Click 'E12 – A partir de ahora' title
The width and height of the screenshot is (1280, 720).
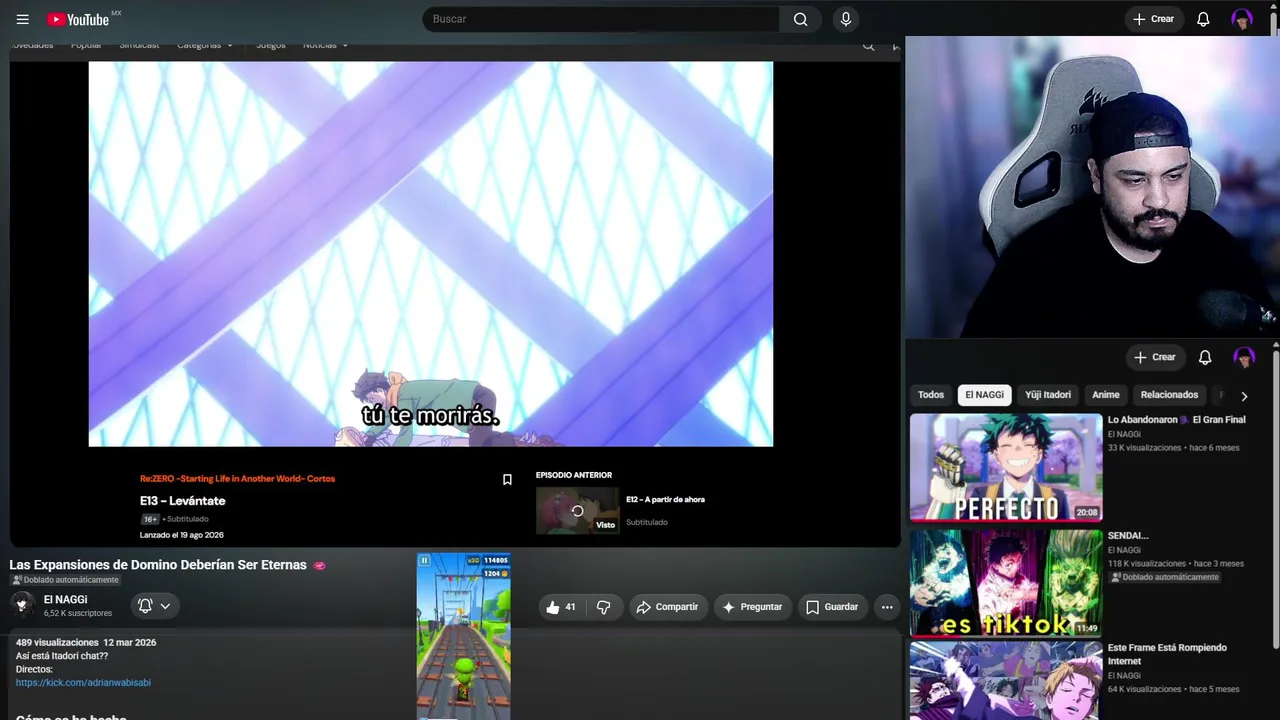(665, 499)
